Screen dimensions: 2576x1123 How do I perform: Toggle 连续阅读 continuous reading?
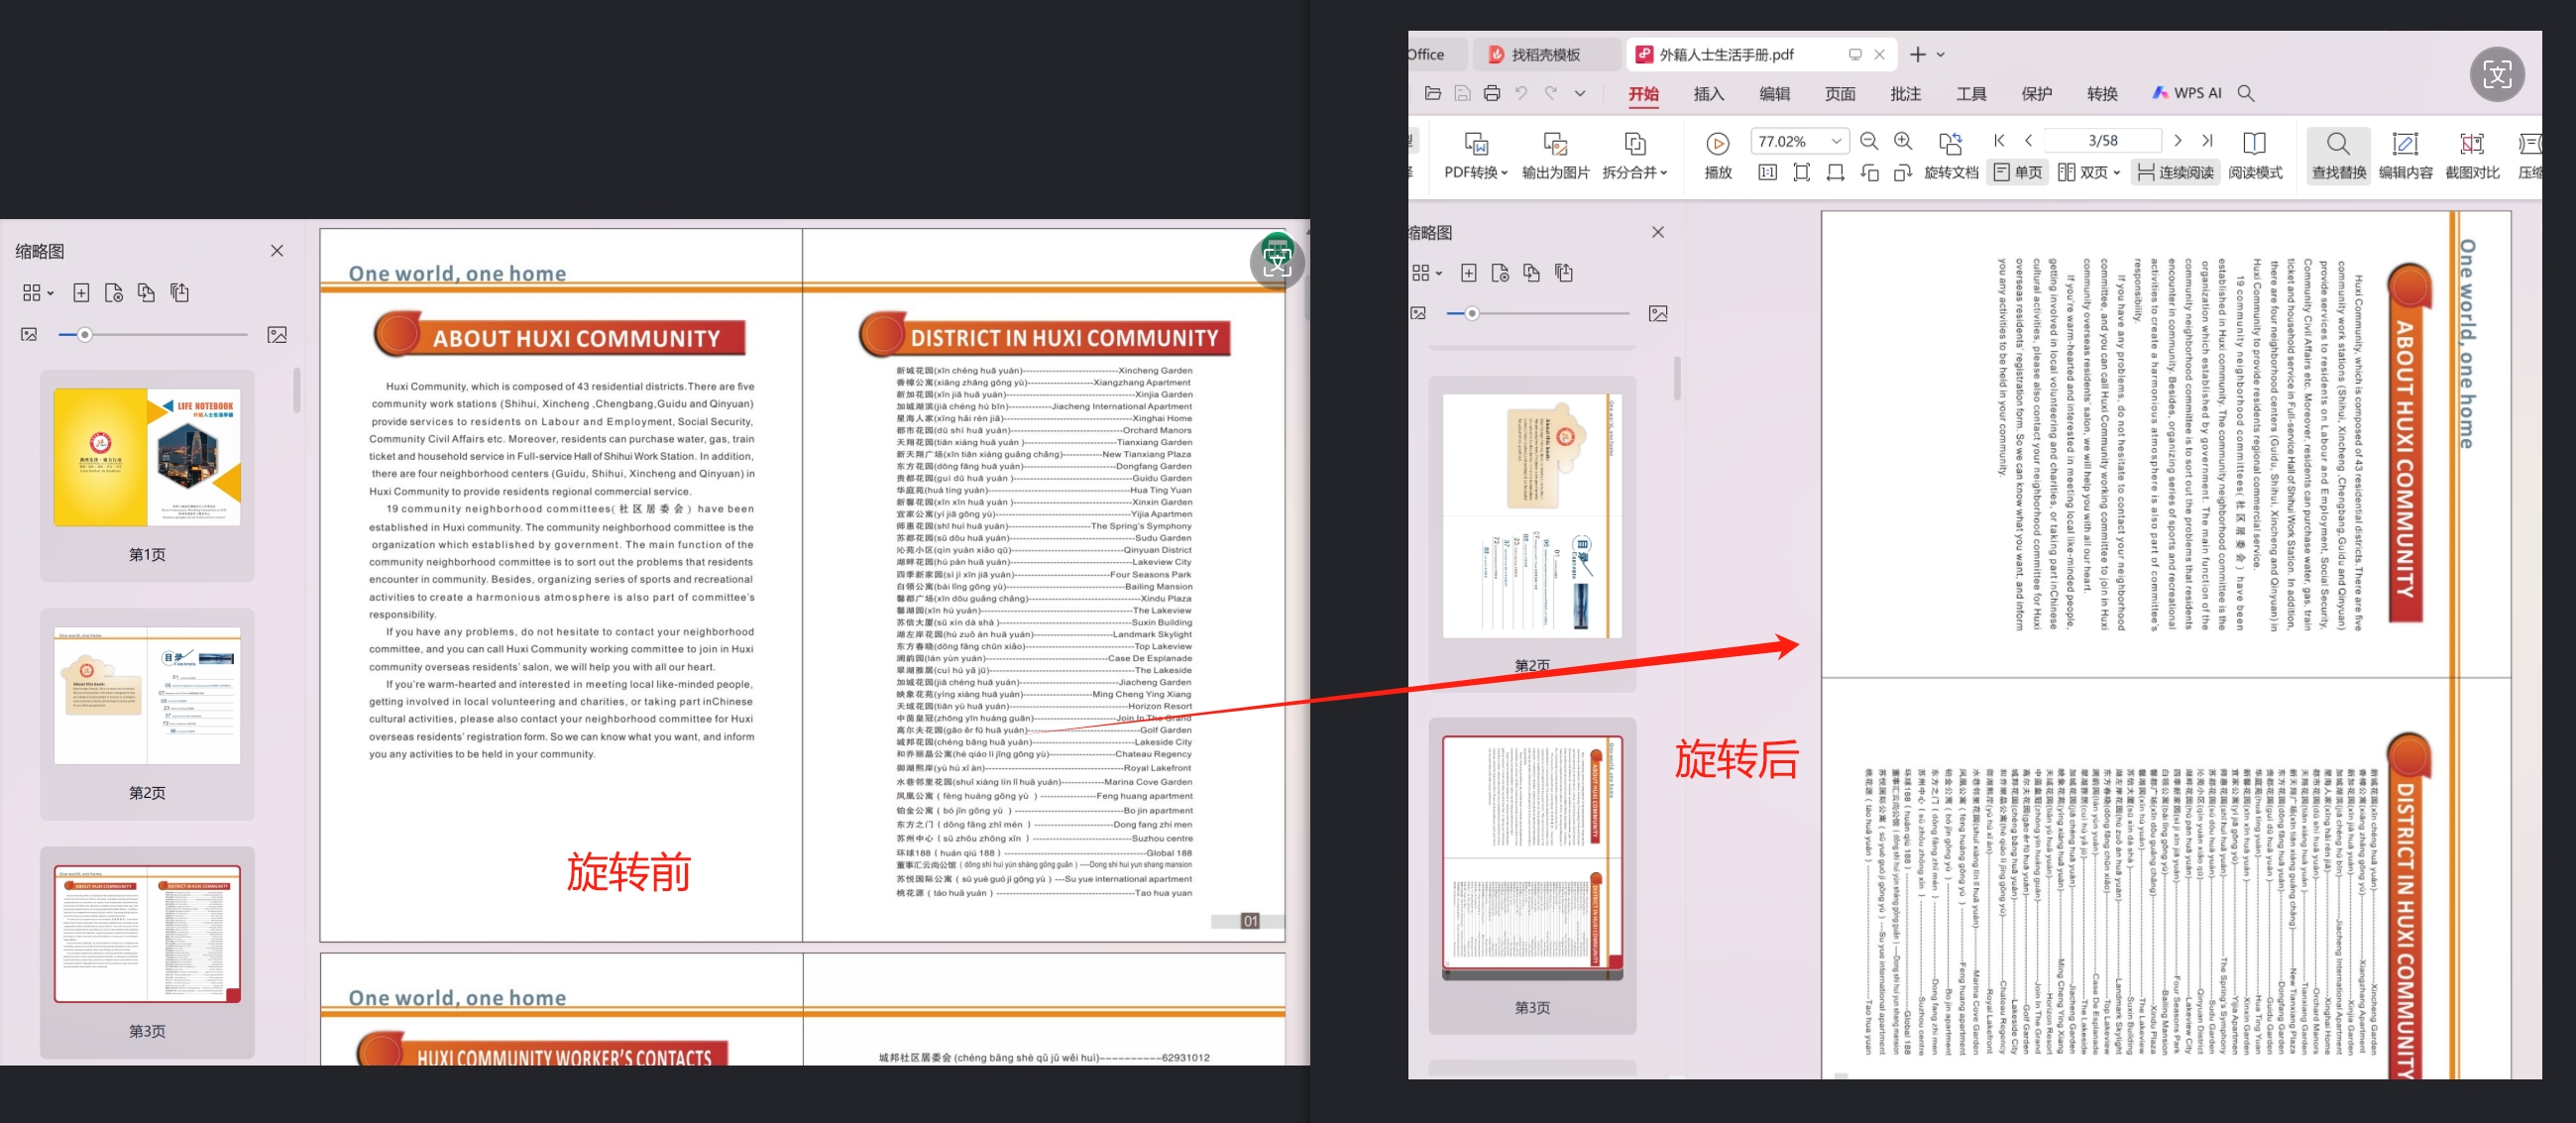point(2176,173)
